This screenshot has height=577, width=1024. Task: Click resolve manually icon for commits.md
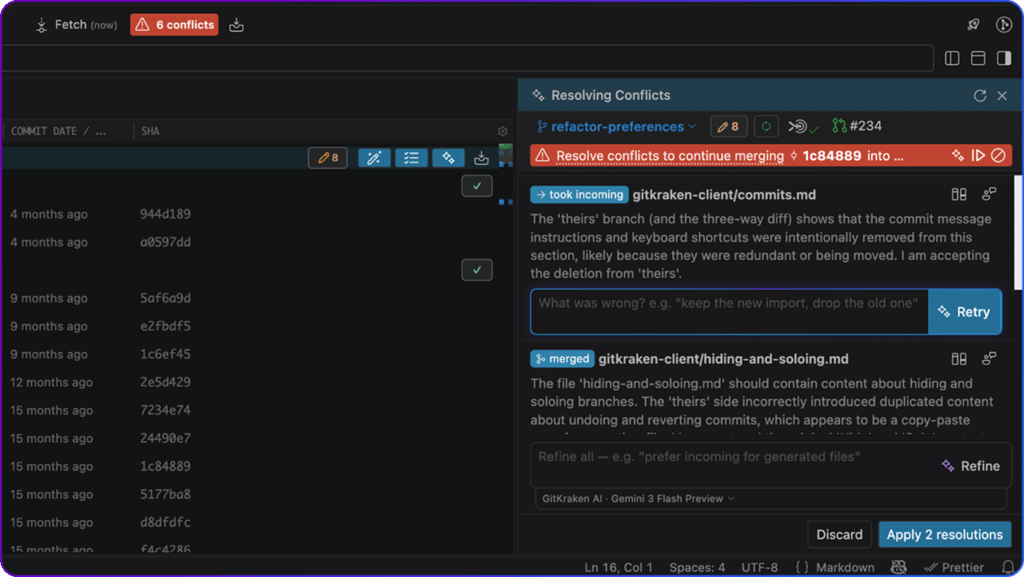point(989,195)
